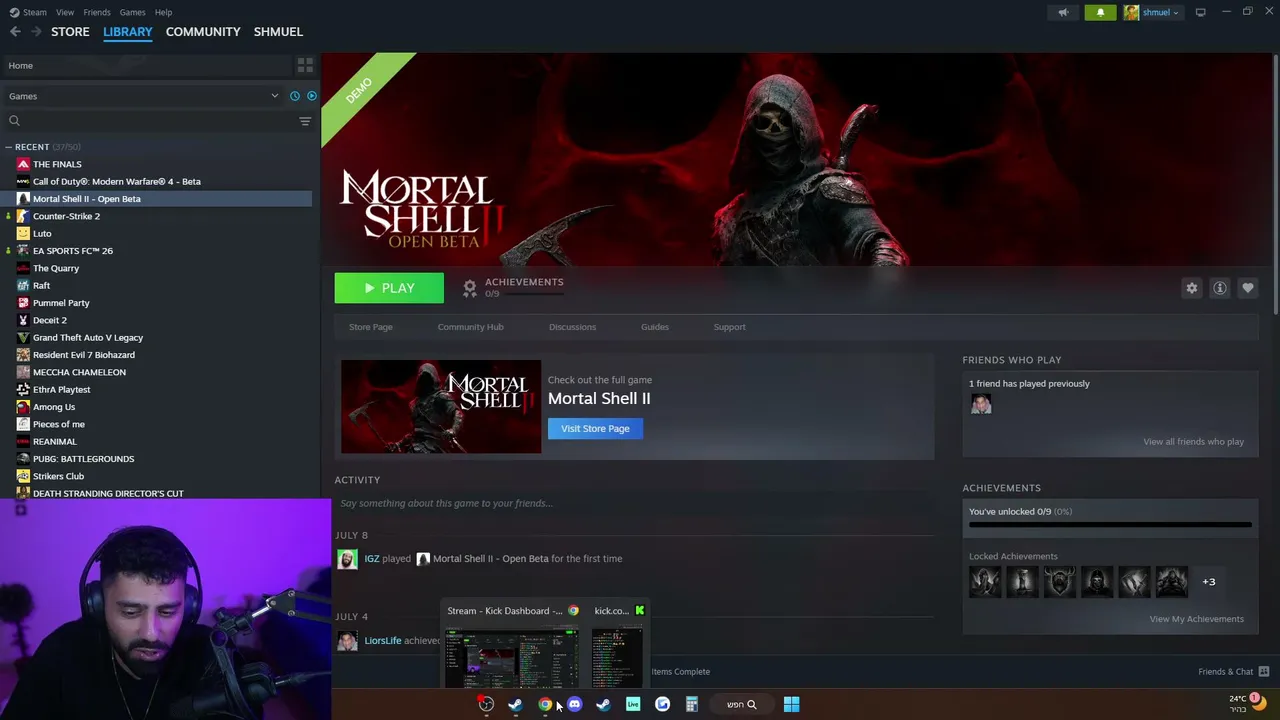Expand the shmuel account dropdown
The height and width of the screenshot is (720, 1280).
pyautogui.click(x=1151, y=12)
